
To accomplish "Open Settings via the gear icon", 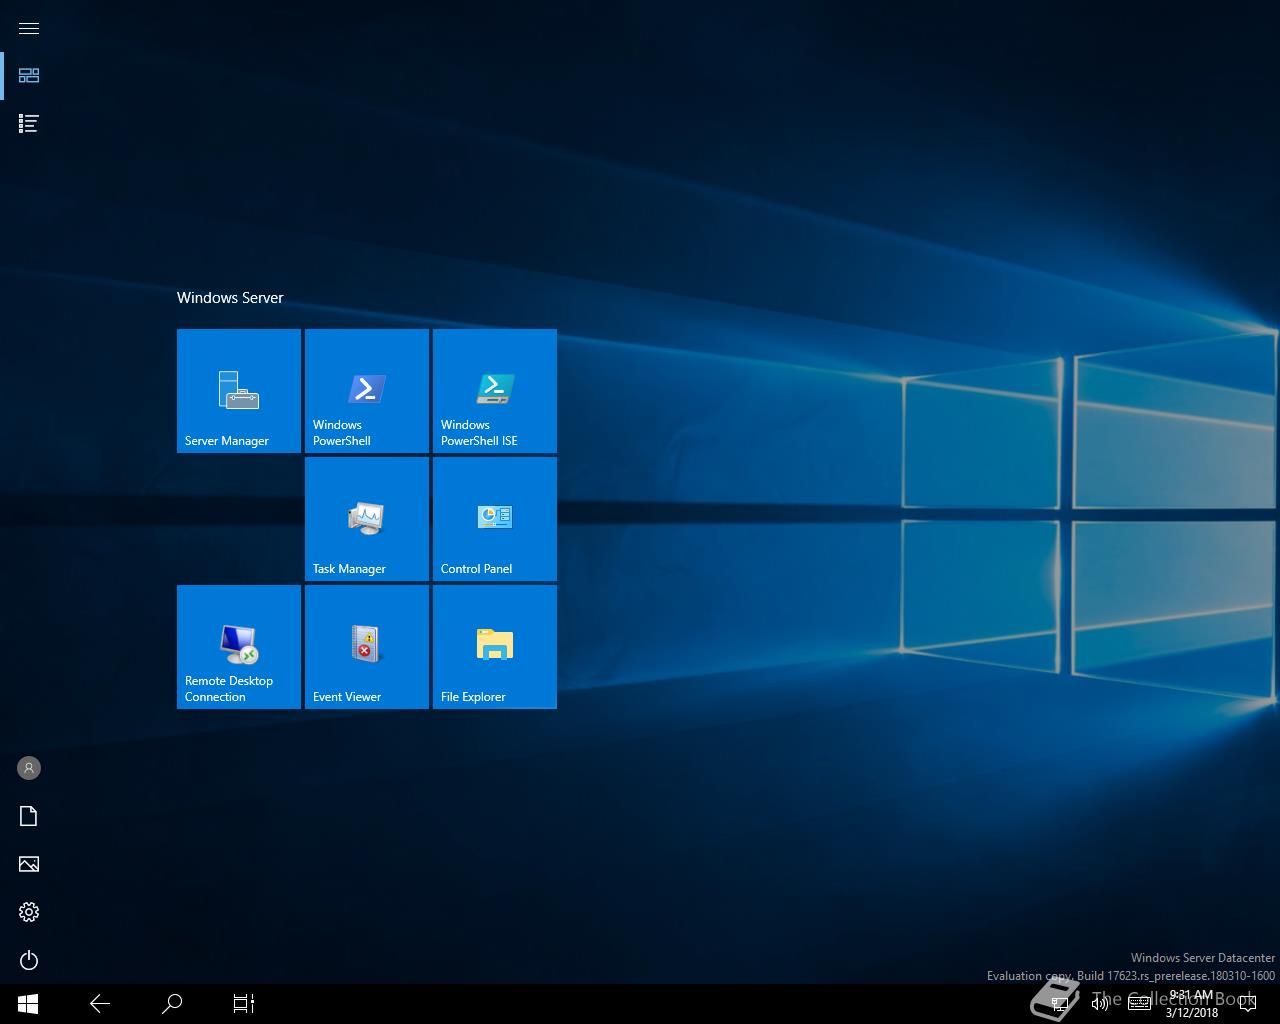I will (x=29, y=912).
